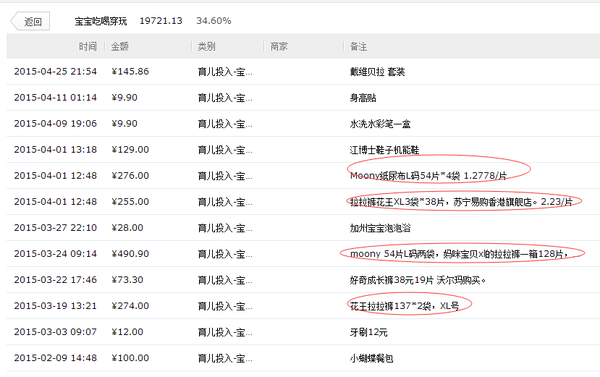Open the note 戴维贝拉 套装
The height and width of the screenshot is (377, 600).
coord(377,72)
